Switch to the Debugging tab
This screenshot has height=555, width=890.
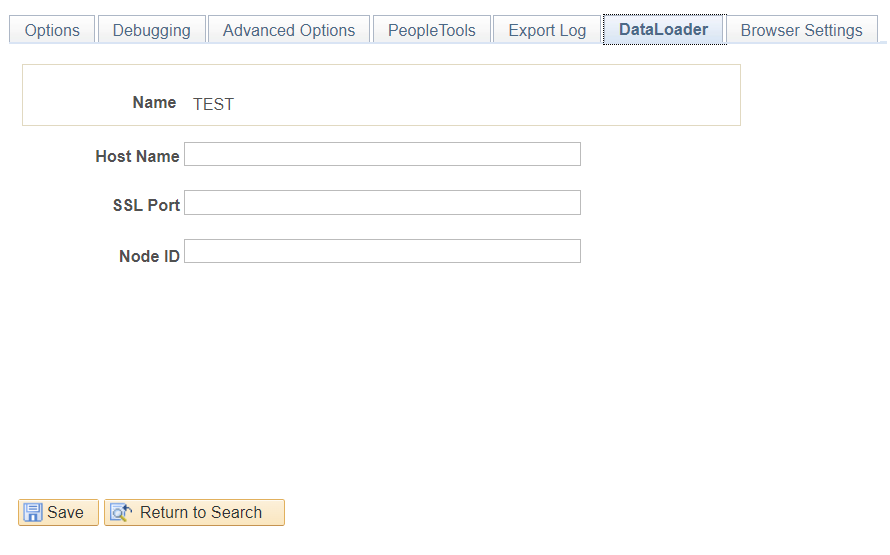(152, 30)
